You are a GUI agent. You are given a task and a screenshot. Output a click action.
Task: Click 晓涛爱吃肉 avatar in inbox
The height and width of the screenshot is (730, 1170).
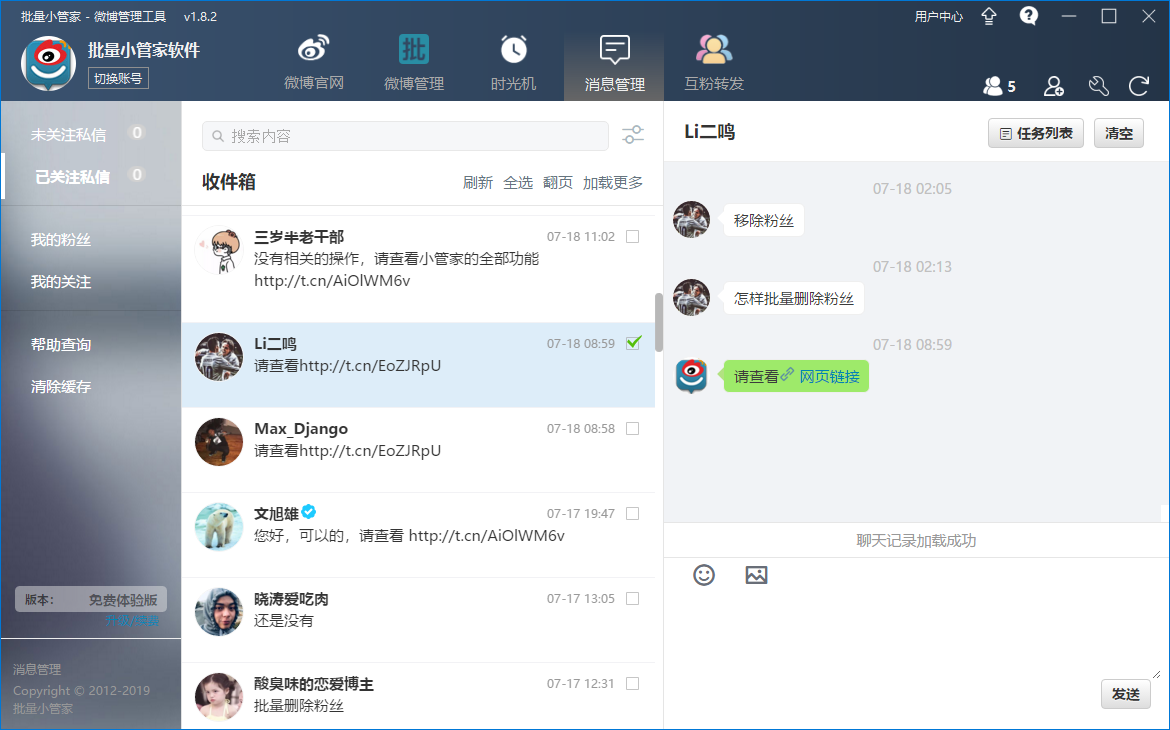pyautogui.click(x=219, y=612)
